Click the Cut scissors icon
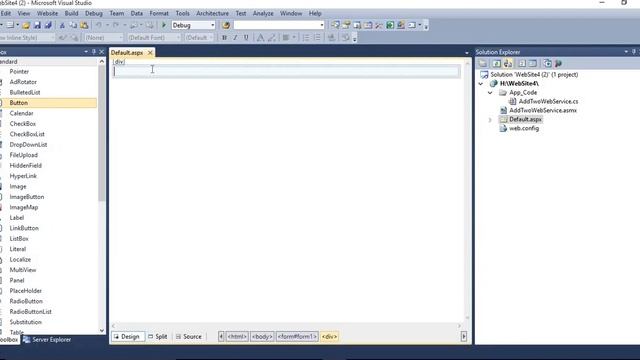 pyautogui.click(x=62, y=25)
